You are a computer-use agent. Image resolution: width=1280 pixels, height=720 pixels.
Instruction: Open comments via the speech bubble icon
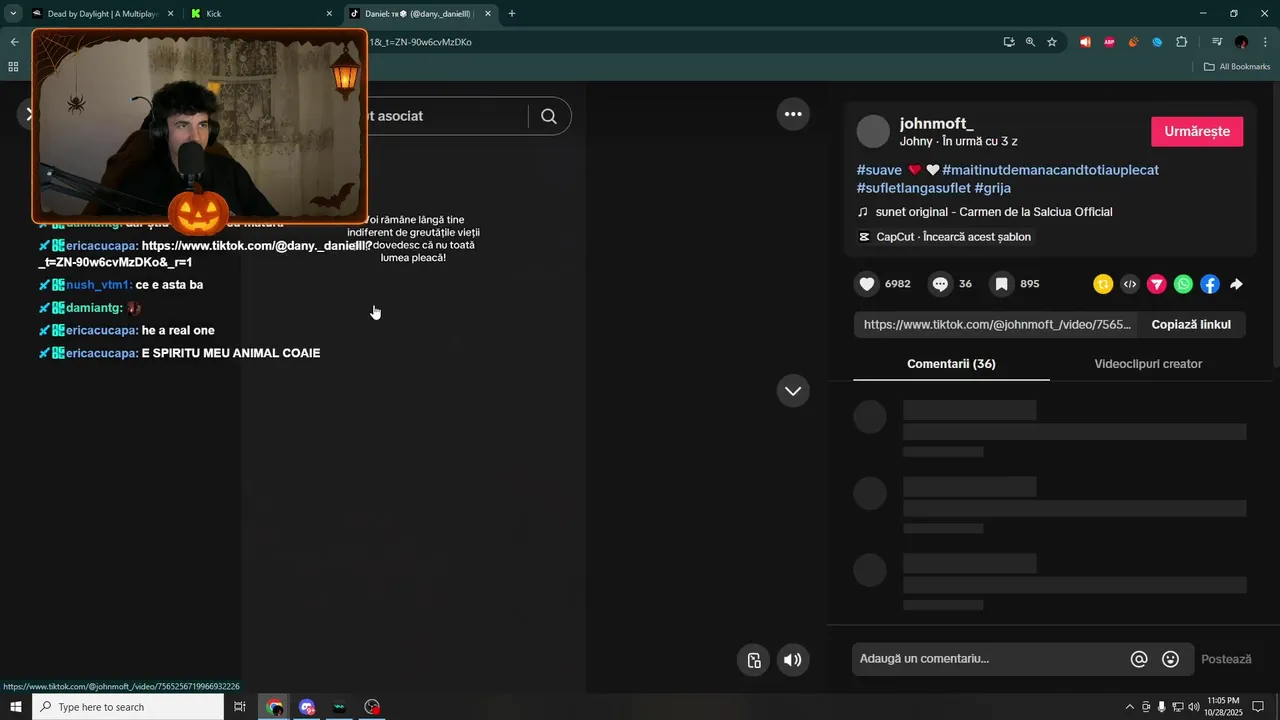(940, 284)
